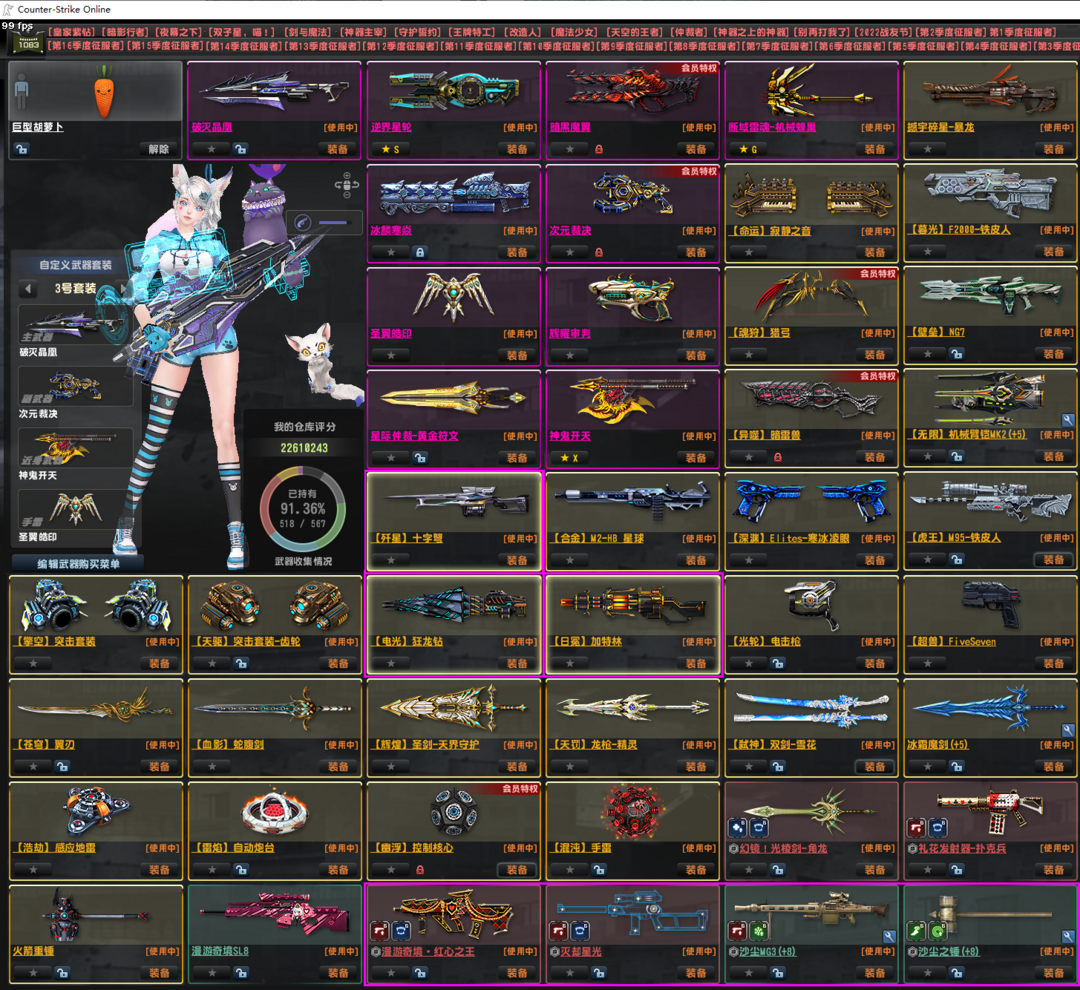The width and height of the screenshot is (1080, 990).
Task: Toggle the lock on 巨型胡萝卜 card
Action: pos(21,149)
